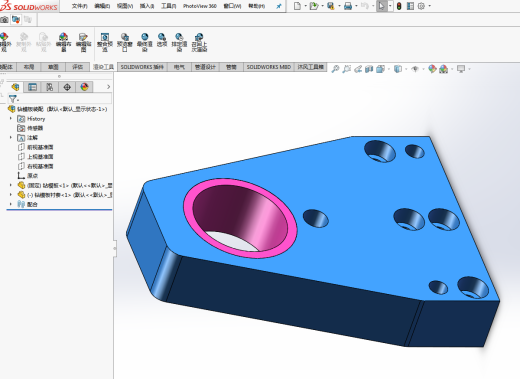Toggle the menu bar pin icon
This screenshot has height=379, width=520.
[279, 6]
